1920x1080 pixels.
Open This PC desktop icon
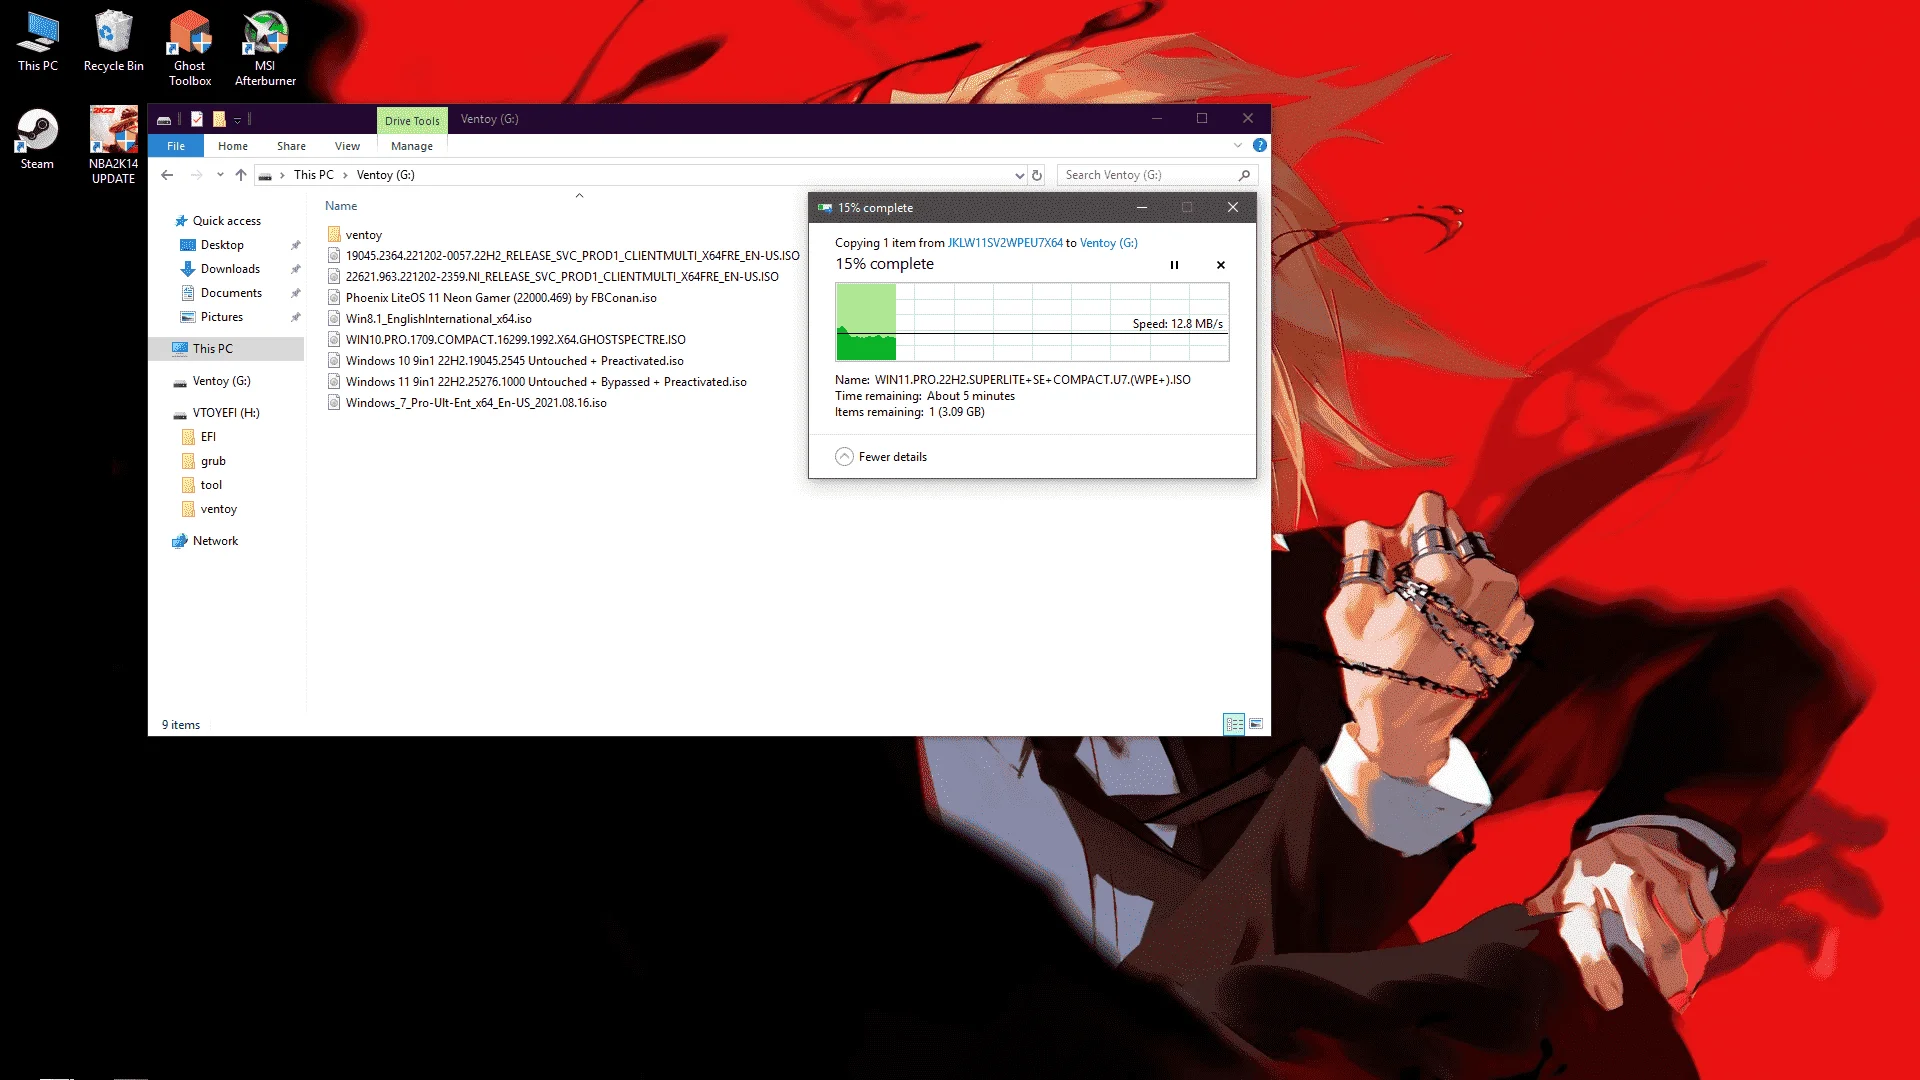coord(38,42)
